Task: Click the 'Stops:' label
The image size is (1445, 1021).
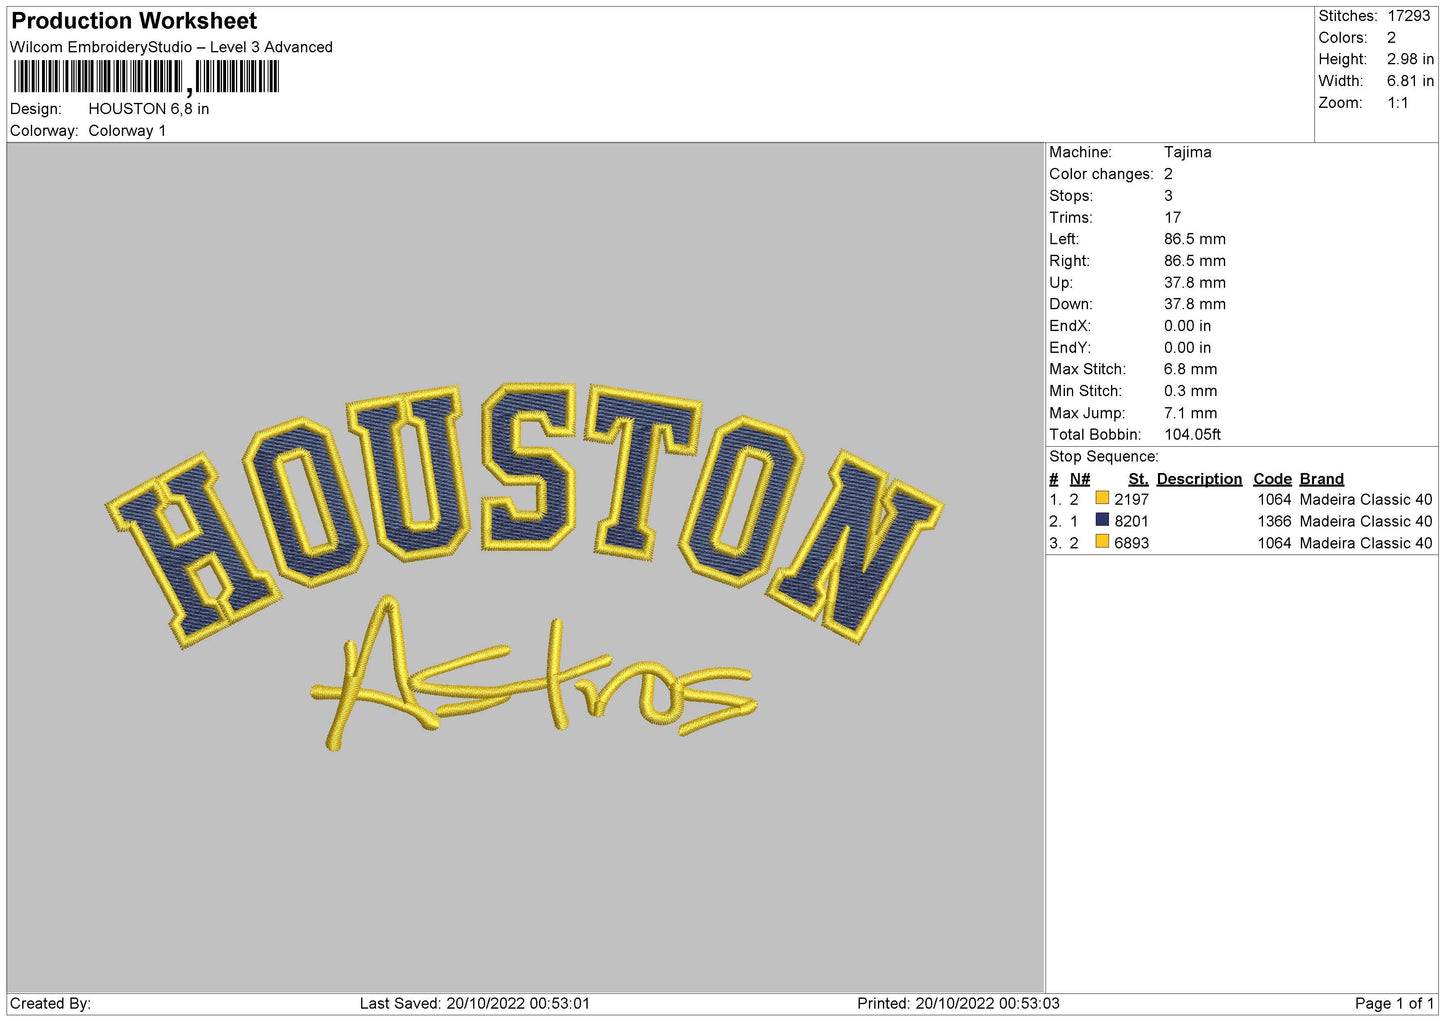Action: 1071,196
